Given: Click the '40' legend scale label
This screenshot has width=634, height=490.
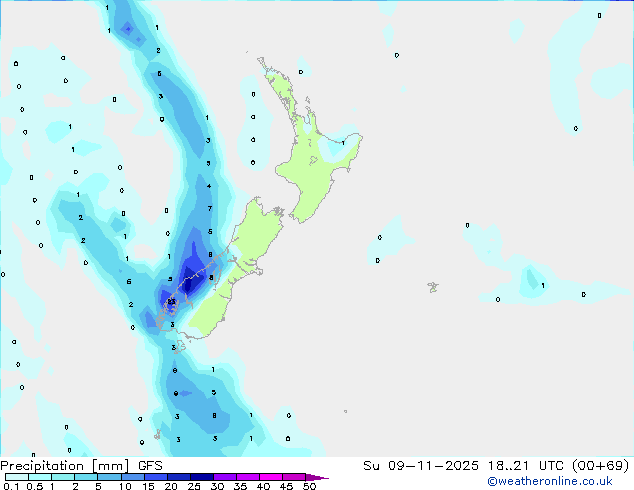Looking at the screenshot, I should point(263,486).
